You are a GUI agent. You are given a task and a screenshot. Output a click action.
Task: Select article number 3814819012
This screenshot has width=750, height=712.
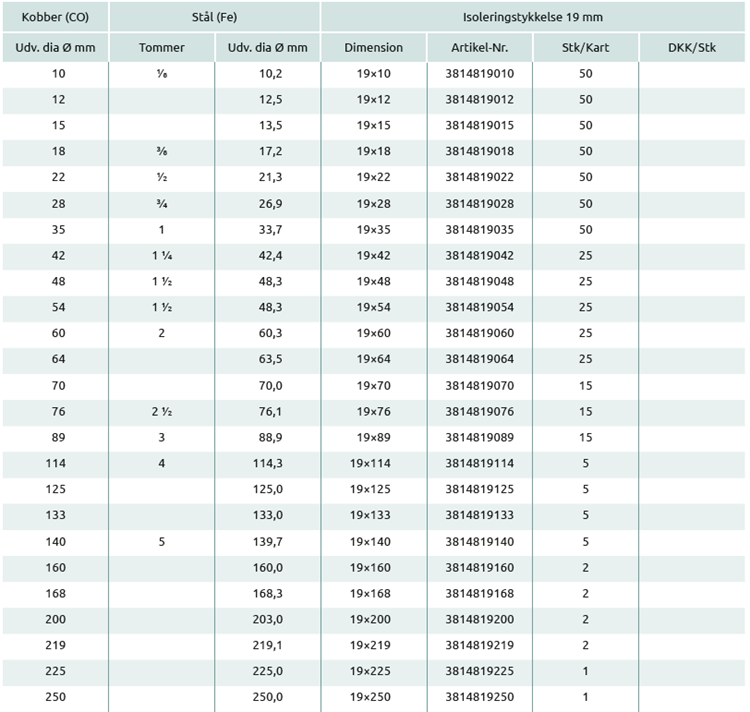click(480, 99)
